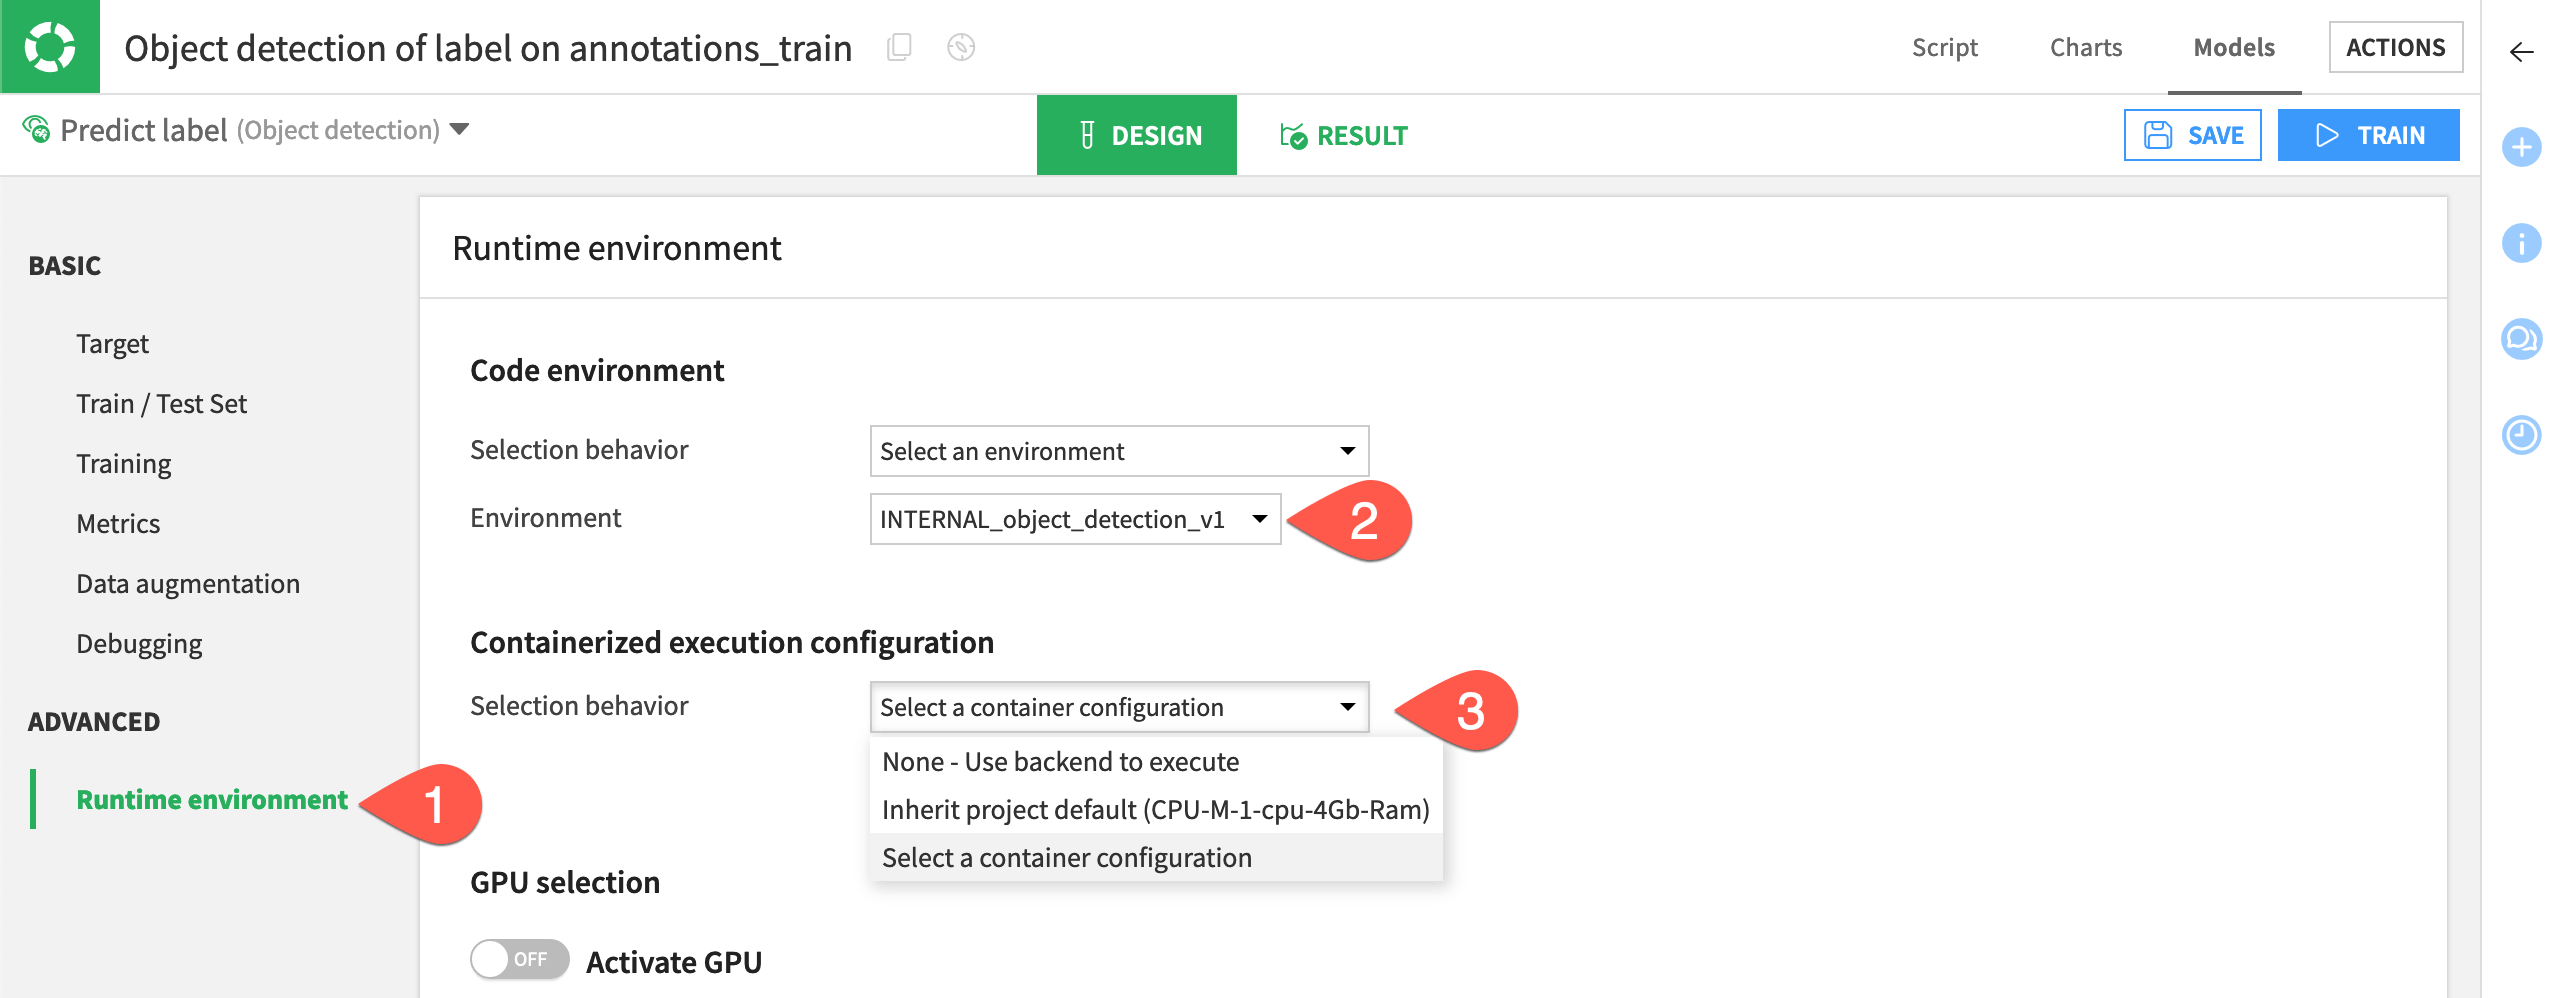Open the discussions chat icon
This screenshot has height=998, width=2560.
tap(2521, 339)
